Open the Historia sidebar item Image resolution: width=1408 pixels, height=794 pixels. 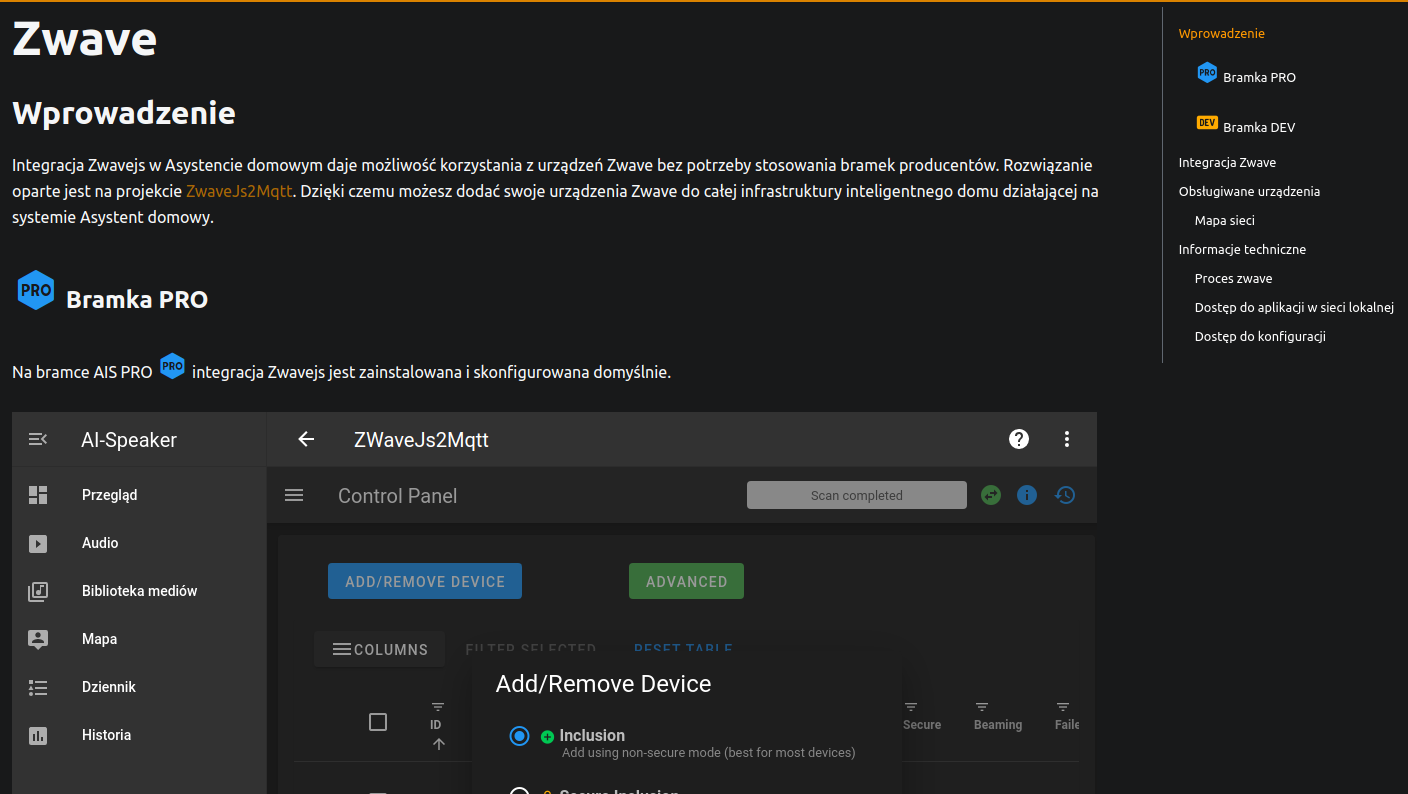coord(139,735)
